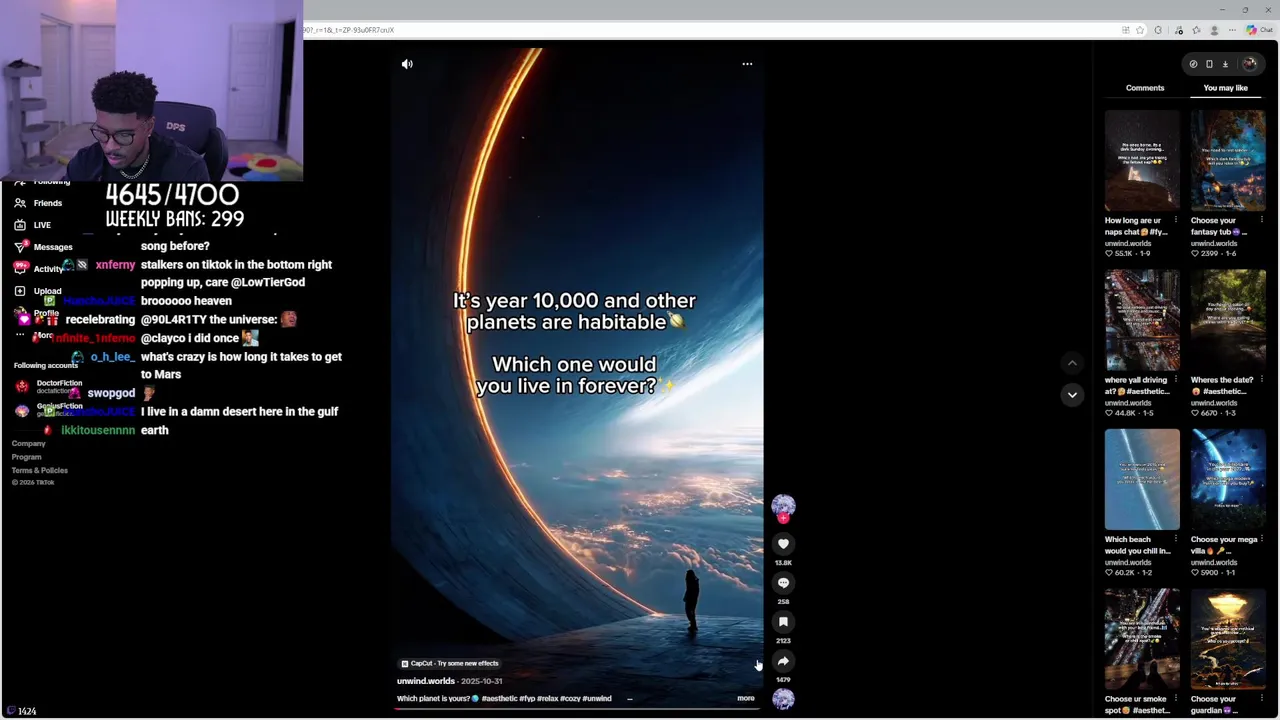The width and height of the screenshot is (1280, 720).
Task: Click the Company footer link
Action: (x=28, y=443)
